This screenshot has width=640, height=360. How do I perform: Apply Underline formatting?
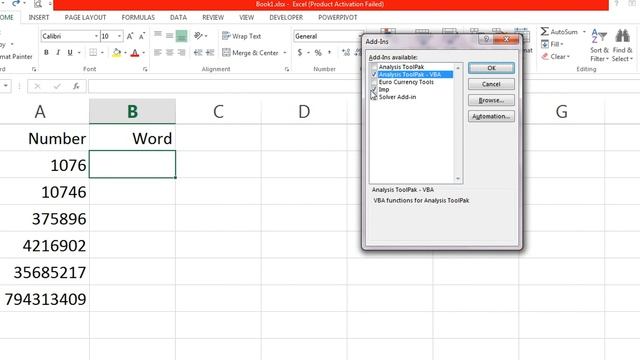(70, 53)
